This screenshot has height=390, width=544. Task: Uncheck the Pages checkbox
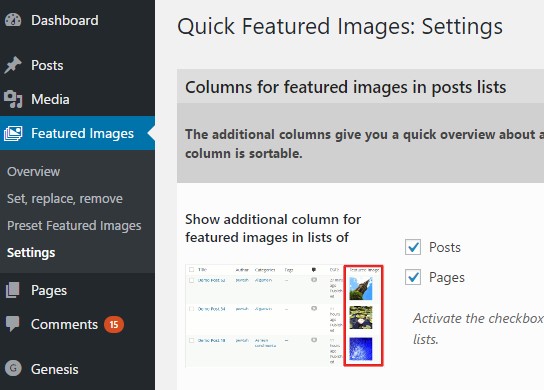(x=413, y=277)
